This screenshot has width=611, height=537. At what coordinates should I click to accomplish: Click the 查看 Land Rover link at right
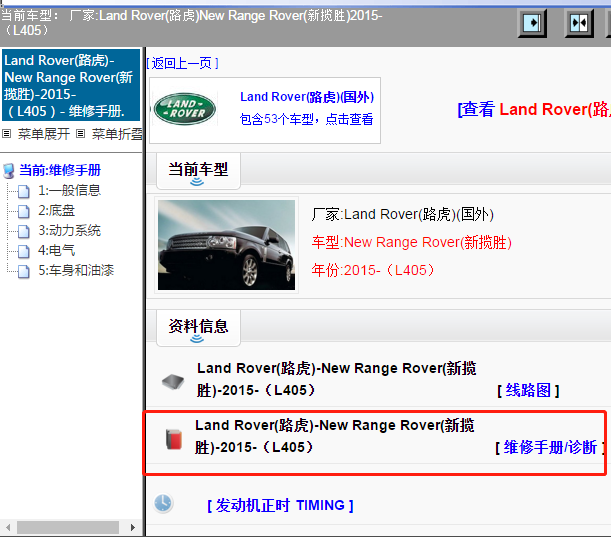[534, 110]
